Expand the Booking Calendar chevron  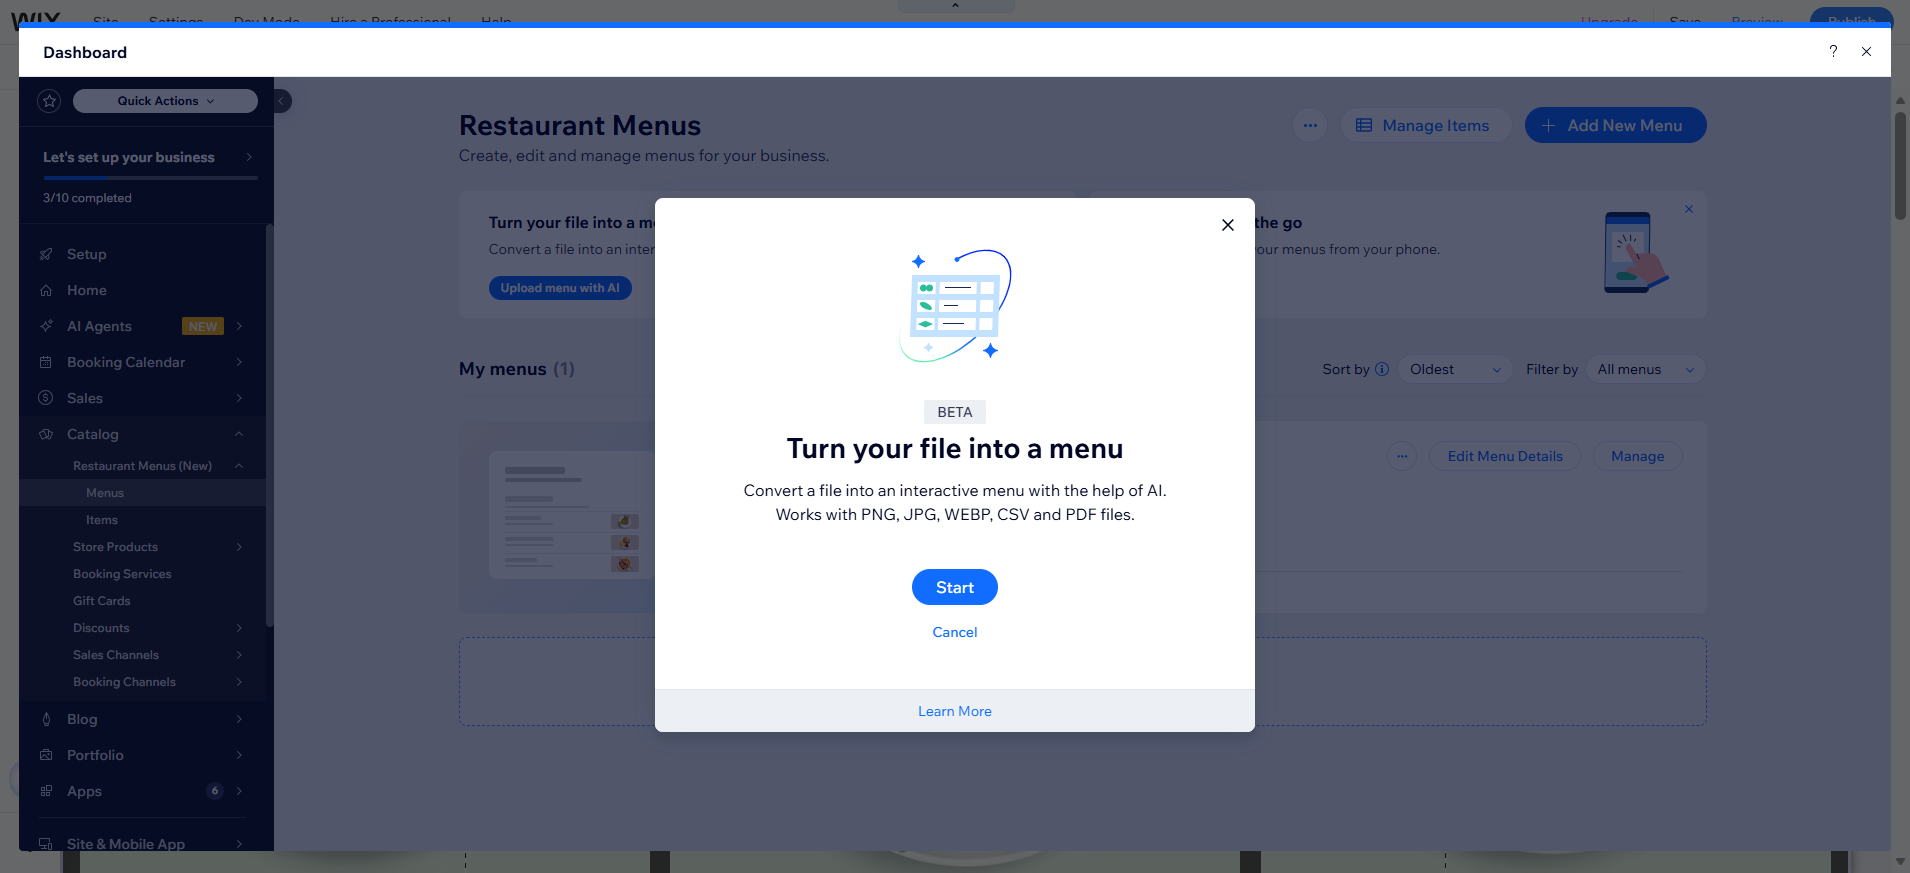coord(239,362)
